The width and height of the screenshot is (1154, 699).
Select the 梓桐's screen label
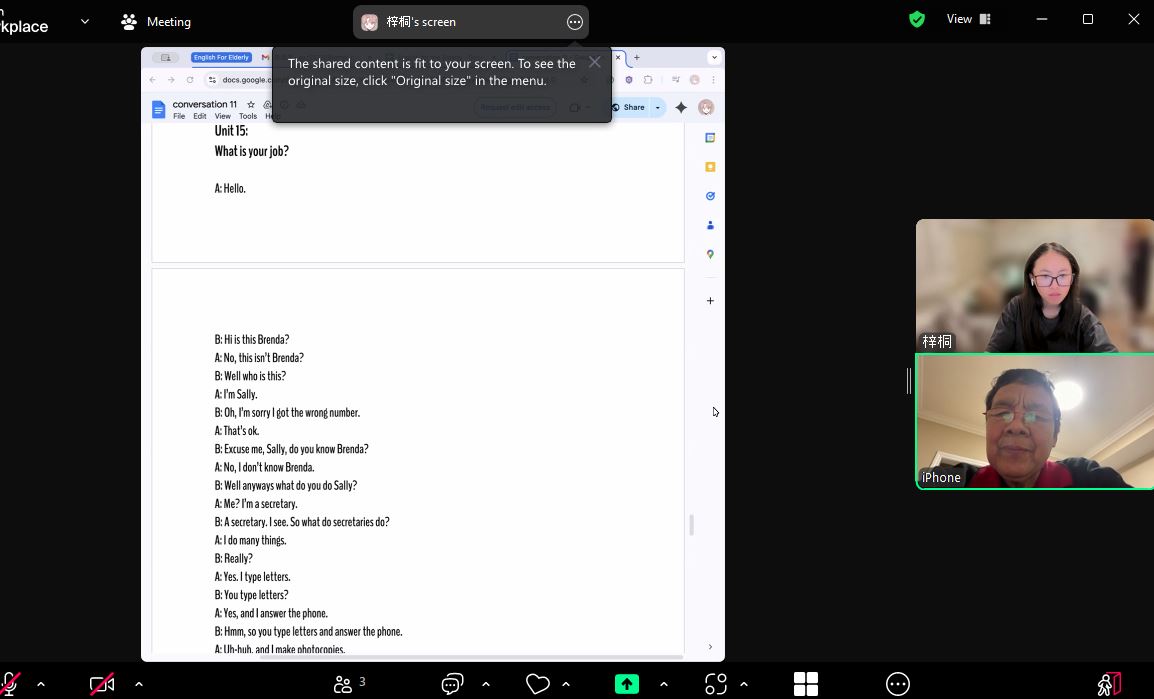click(x=421, y=22)
